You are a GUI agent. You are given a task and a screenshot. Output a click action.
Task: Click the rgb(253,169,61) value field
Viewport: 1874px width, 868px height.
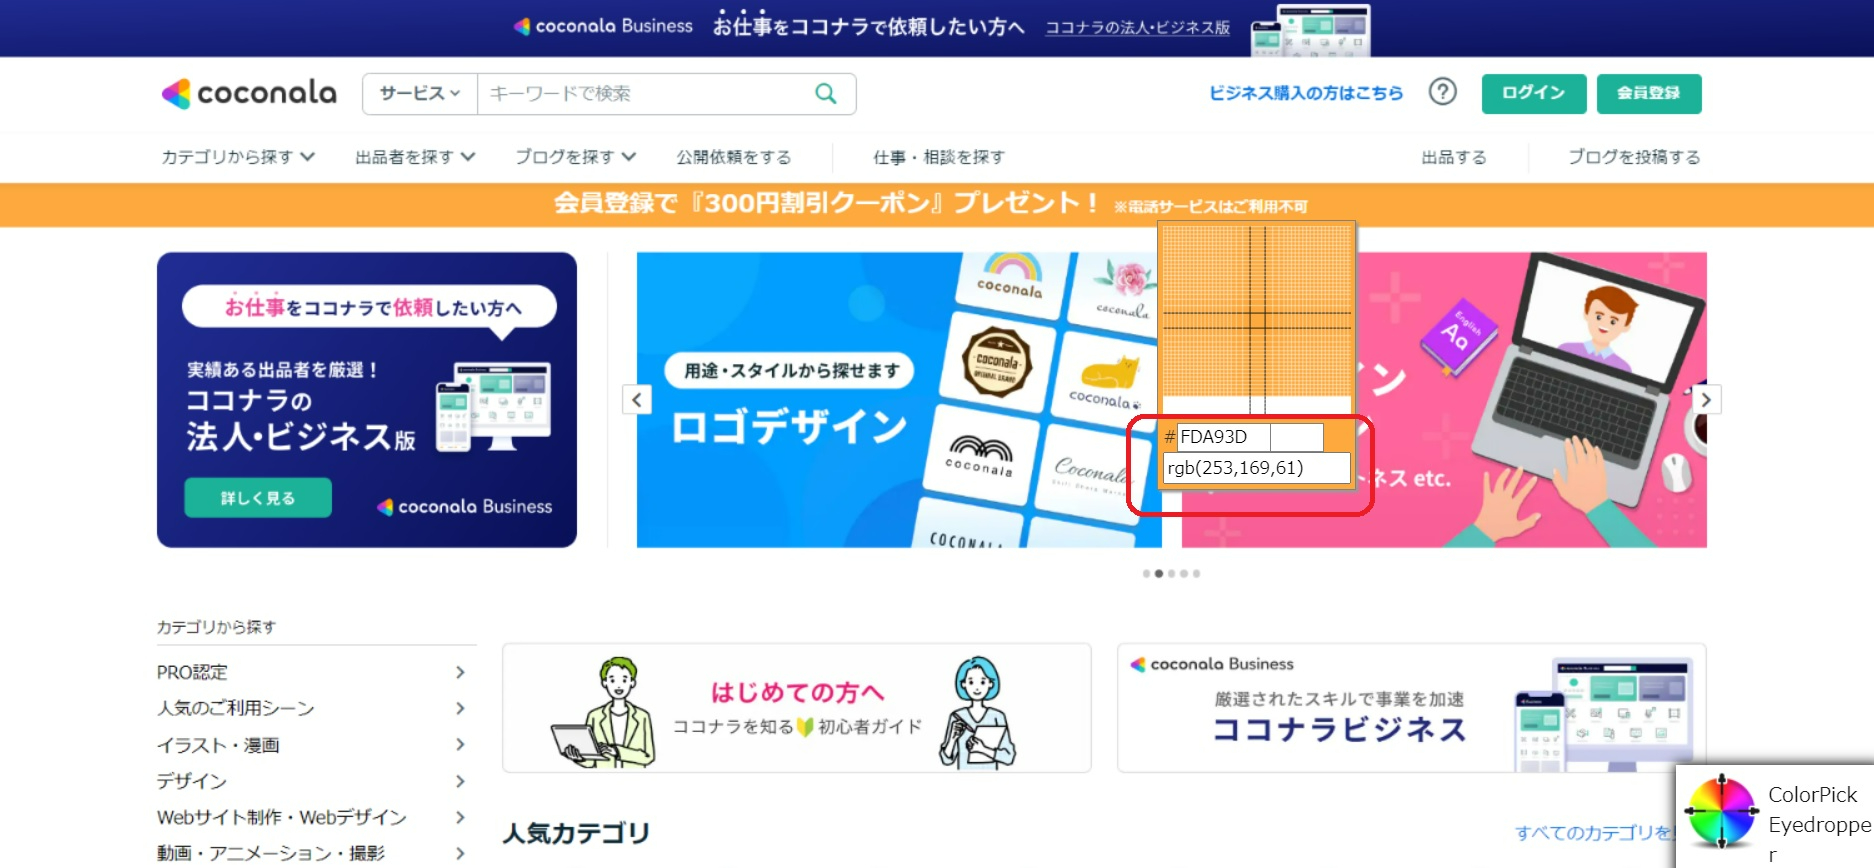coord(1257,468)
